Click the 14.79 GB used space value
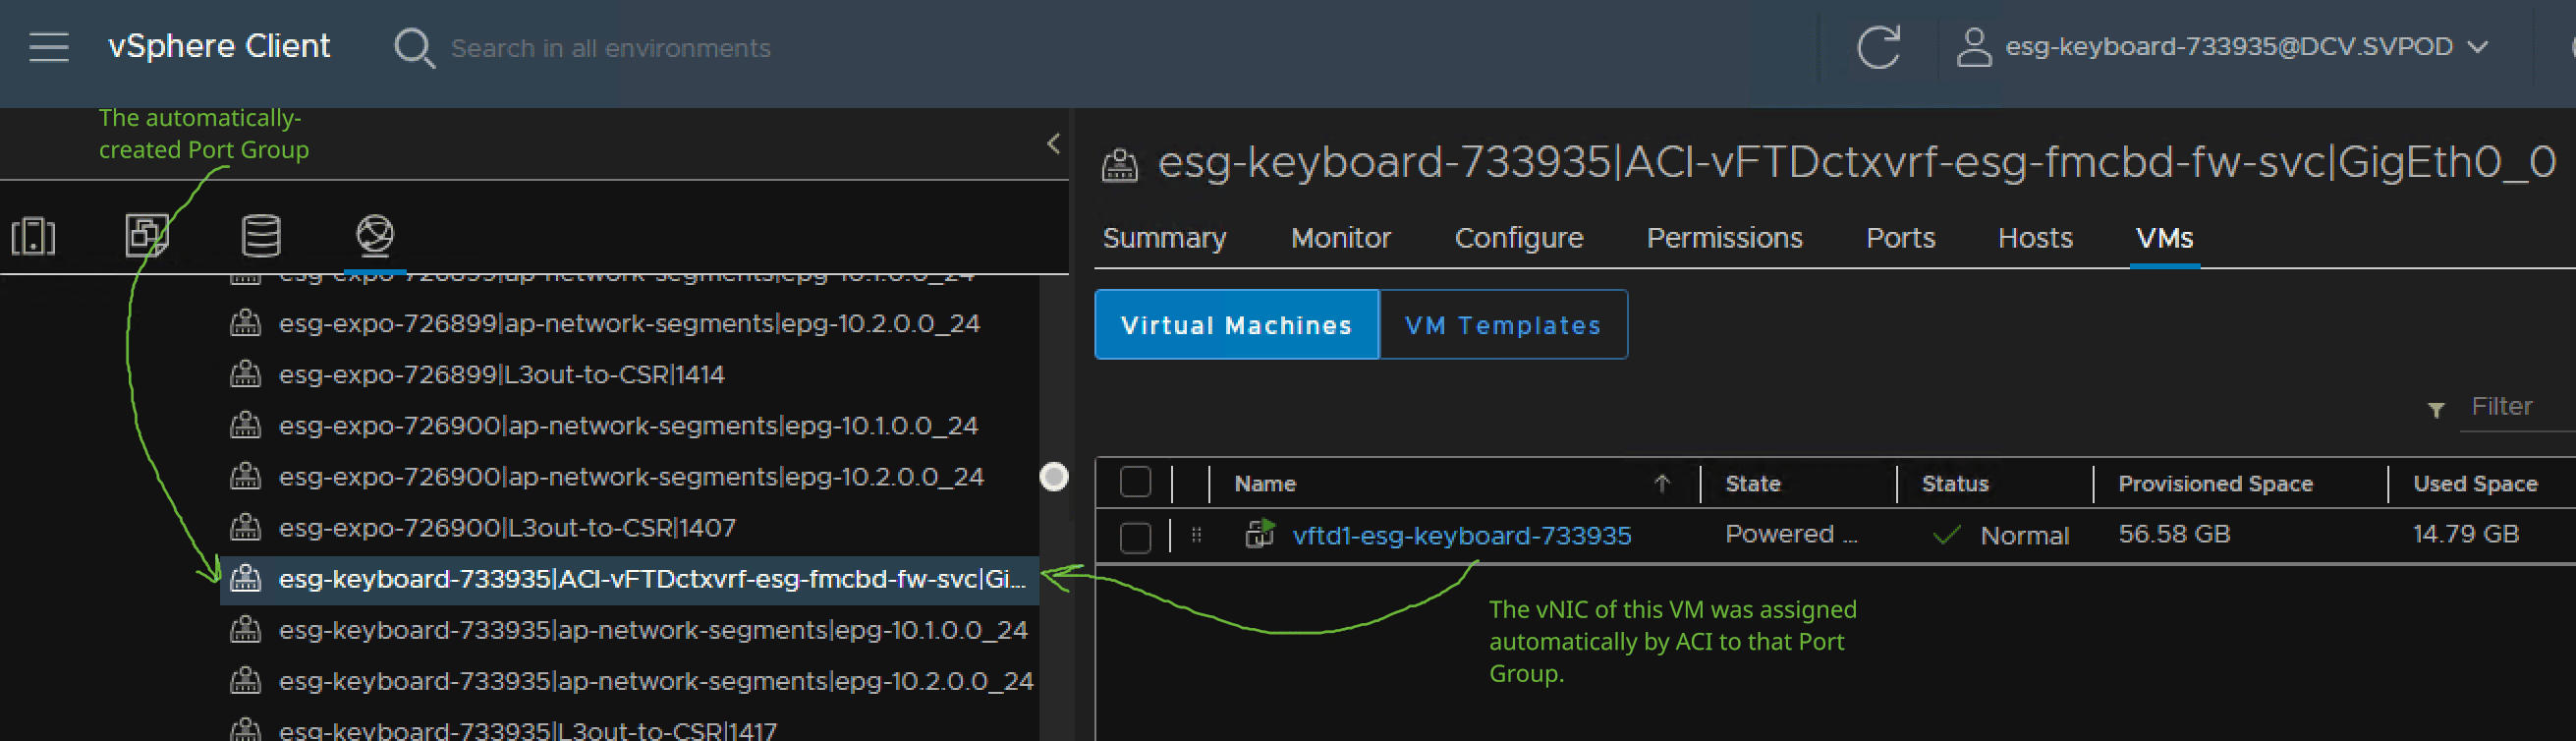 [x=2465, y=534]
